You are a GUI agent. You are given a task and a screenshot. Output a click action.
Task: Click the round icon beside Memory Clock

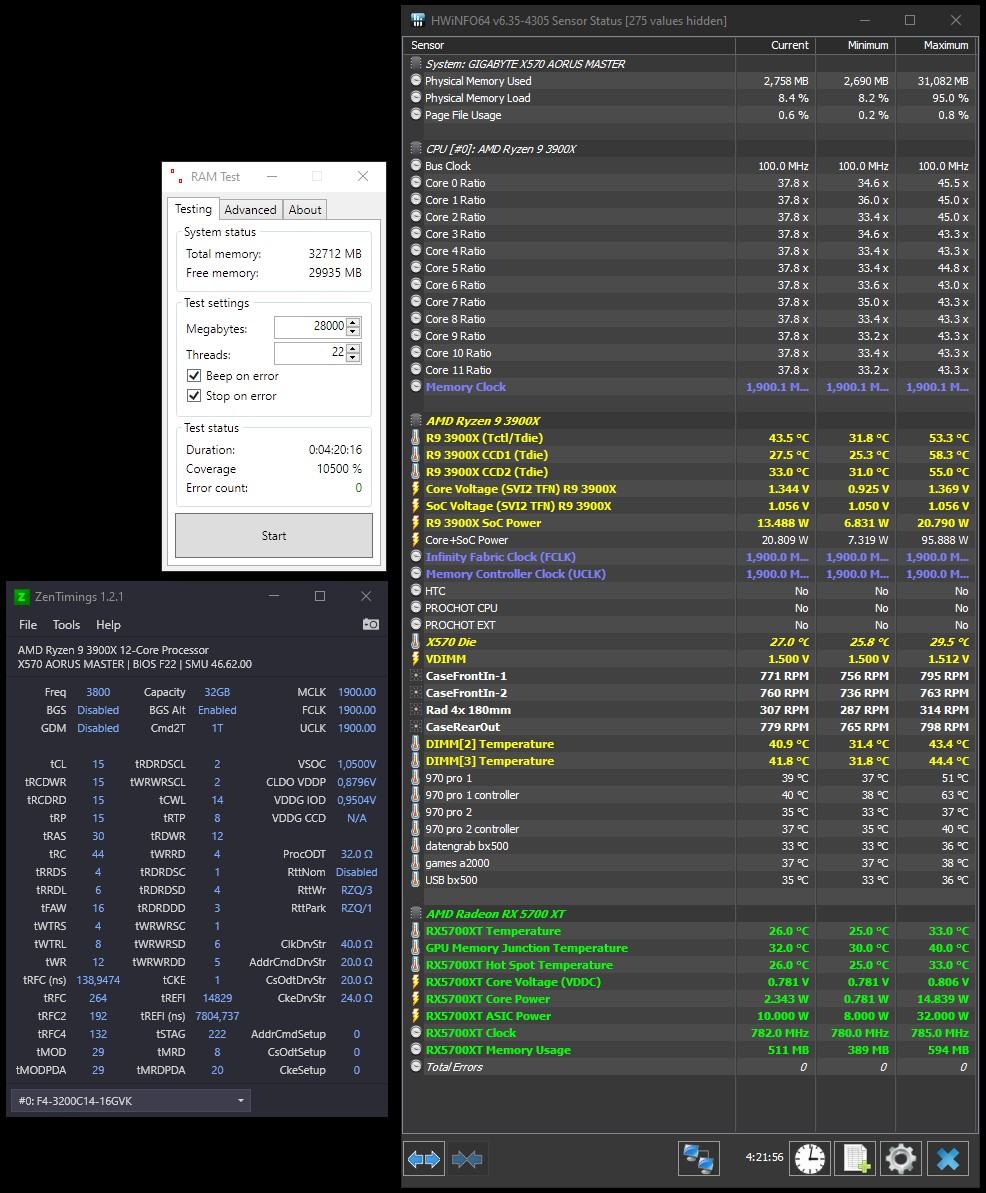415,386
